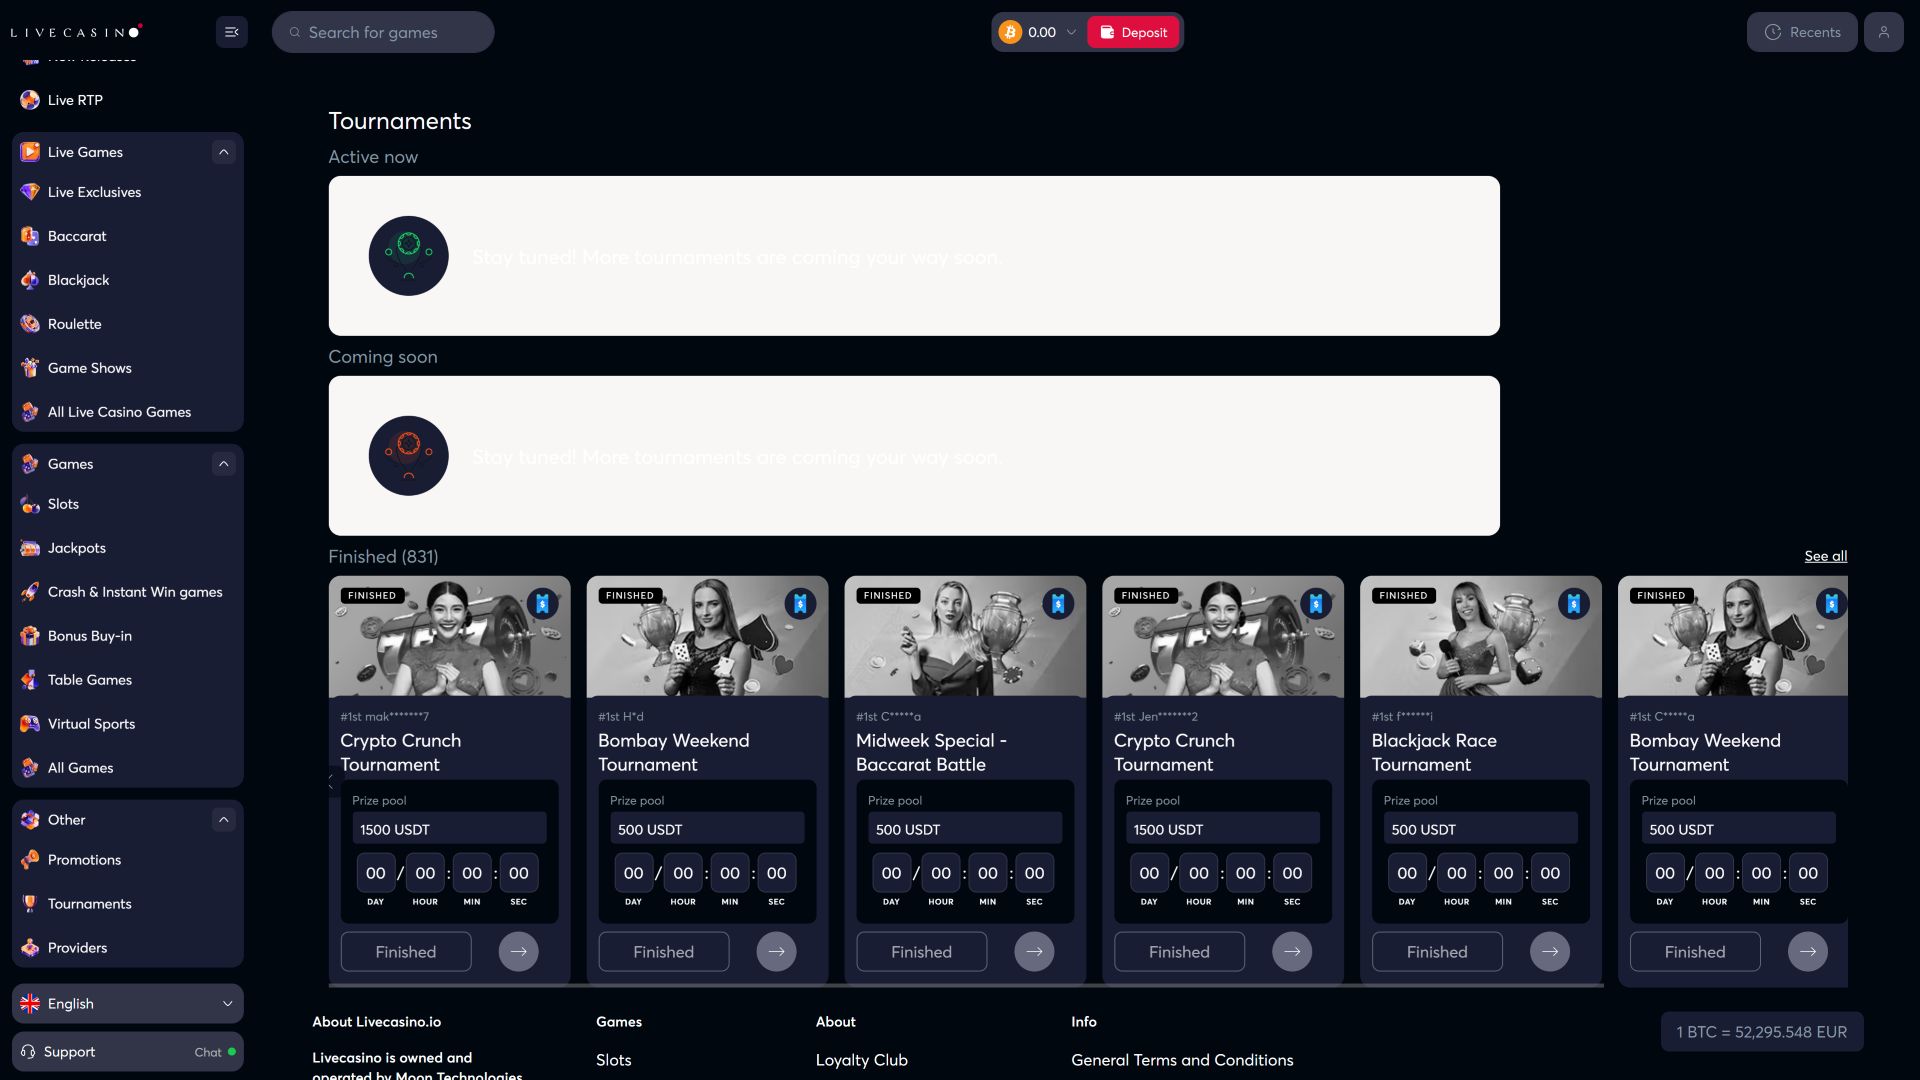Click the BTC to EUR rate box
The height and width of the screenshot is (1080, 1920).
click(1762, 1032)
